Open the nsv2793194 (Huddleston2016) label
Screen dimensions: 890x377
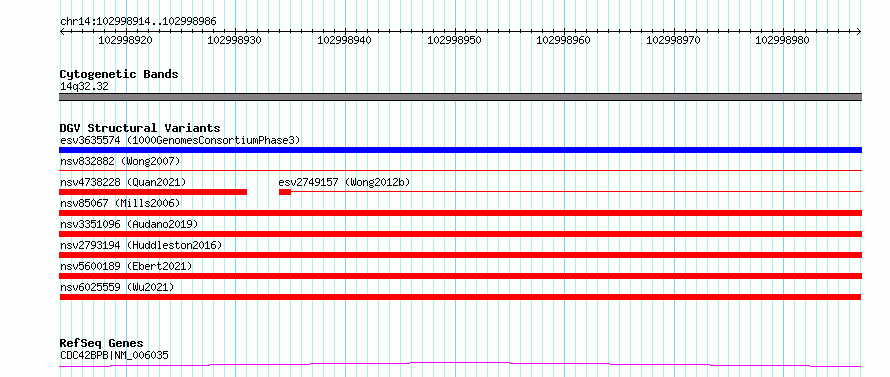pyautogui.click(x=141, y=245)
